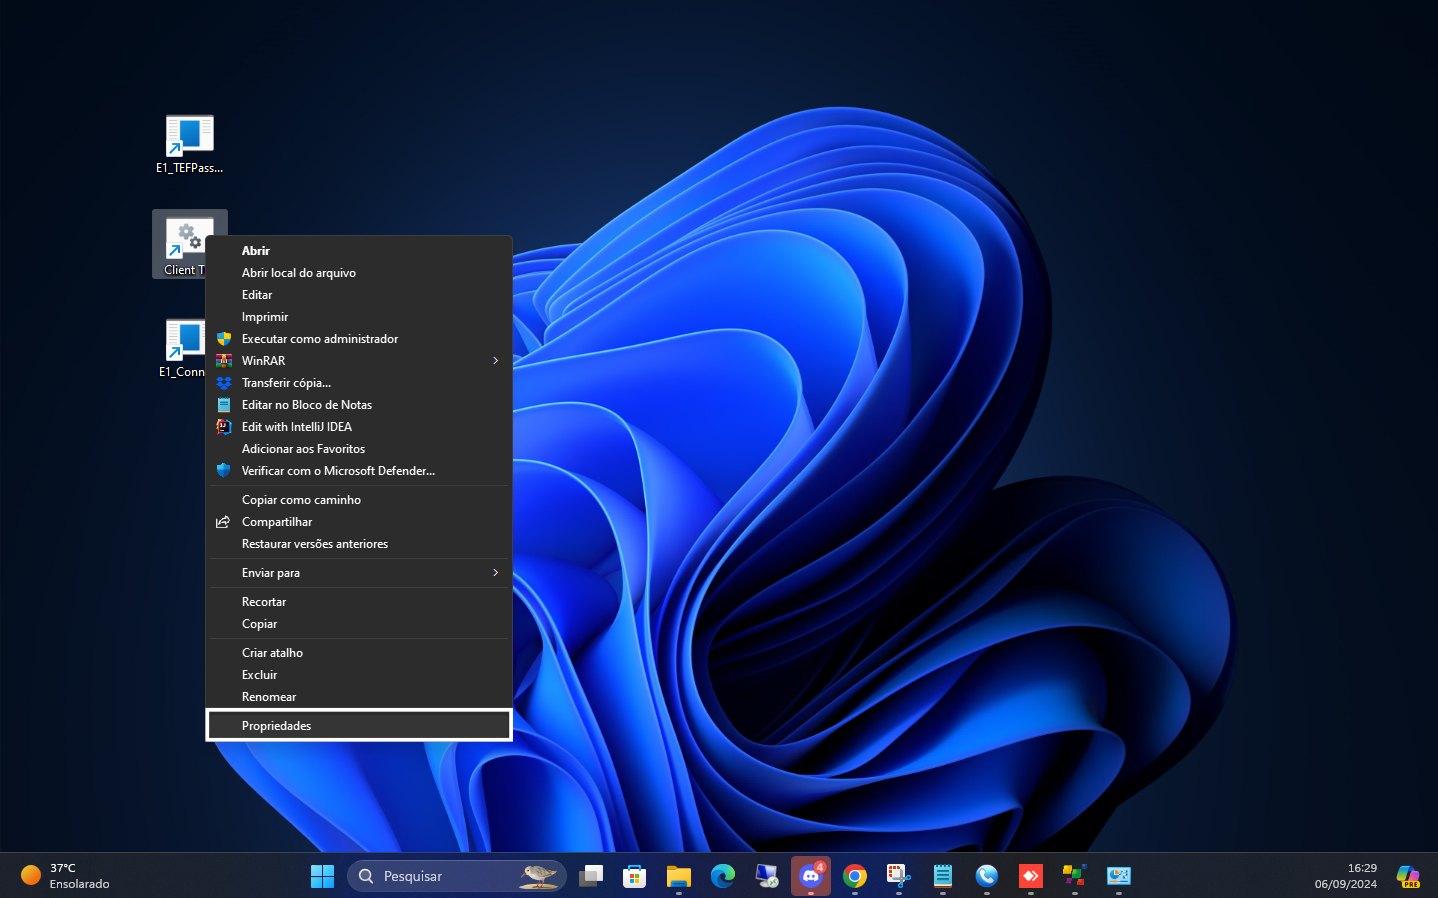Select Edit with IntelliJ IDEA
This screenshot has height=898, width=1438.
point(359,427)
